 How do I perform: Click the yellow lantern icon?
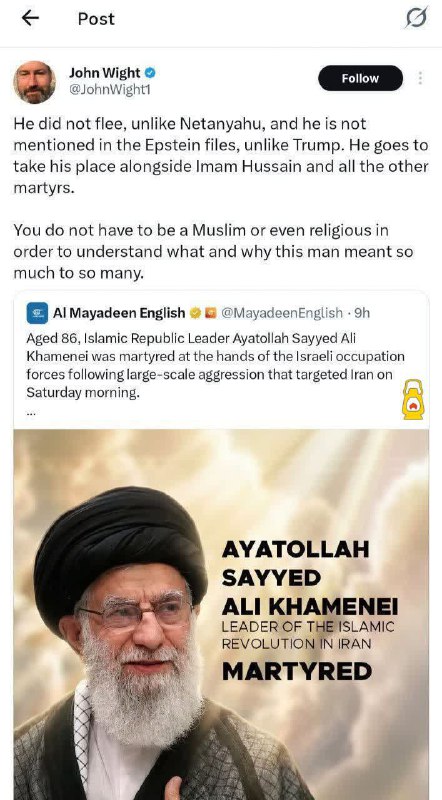[413, 399]
